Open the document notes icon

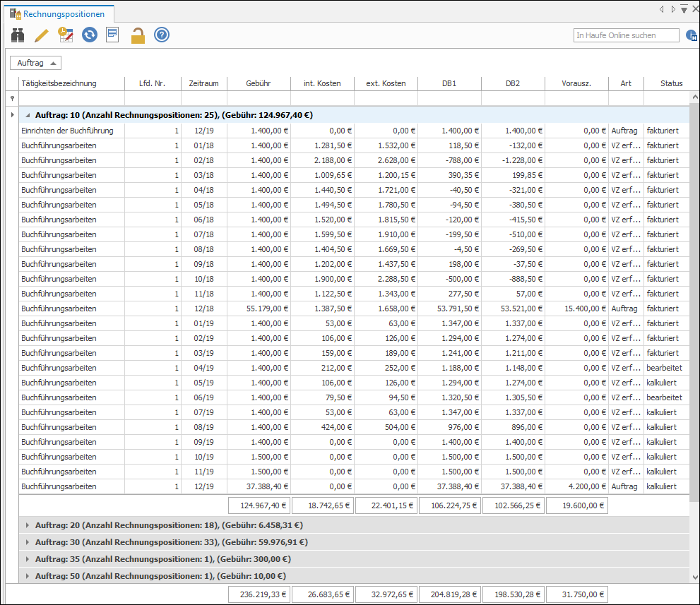112,35
